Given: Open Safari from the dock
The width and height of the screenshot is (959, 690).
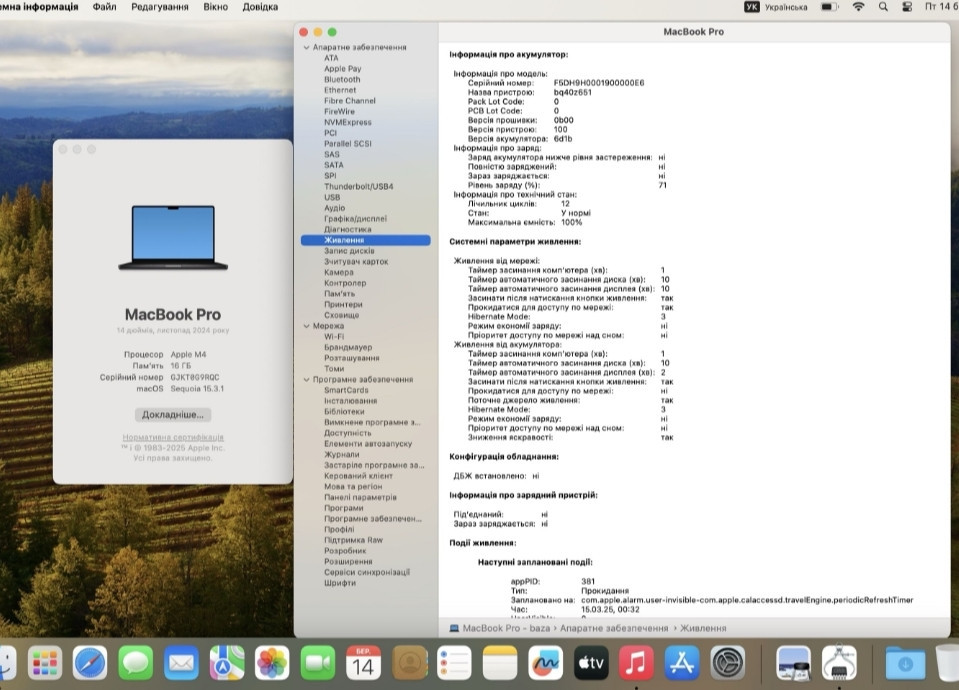Looking at the screenshot, I should 90,662.
